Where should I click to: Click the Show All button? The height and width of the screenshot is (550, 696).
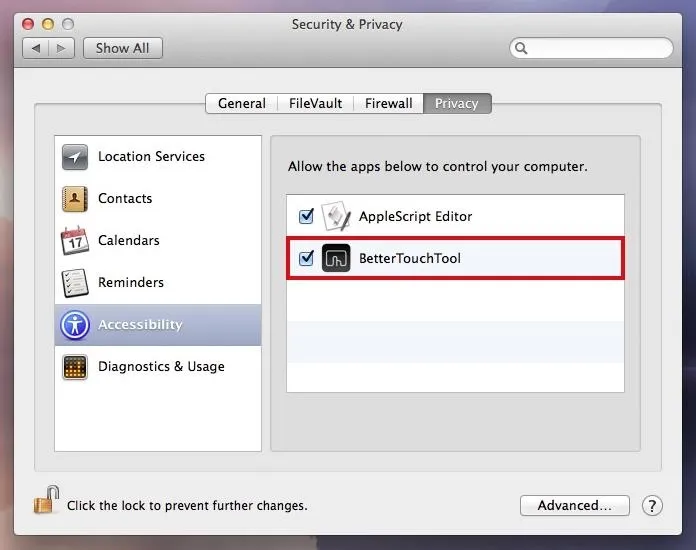click(123, 48)
